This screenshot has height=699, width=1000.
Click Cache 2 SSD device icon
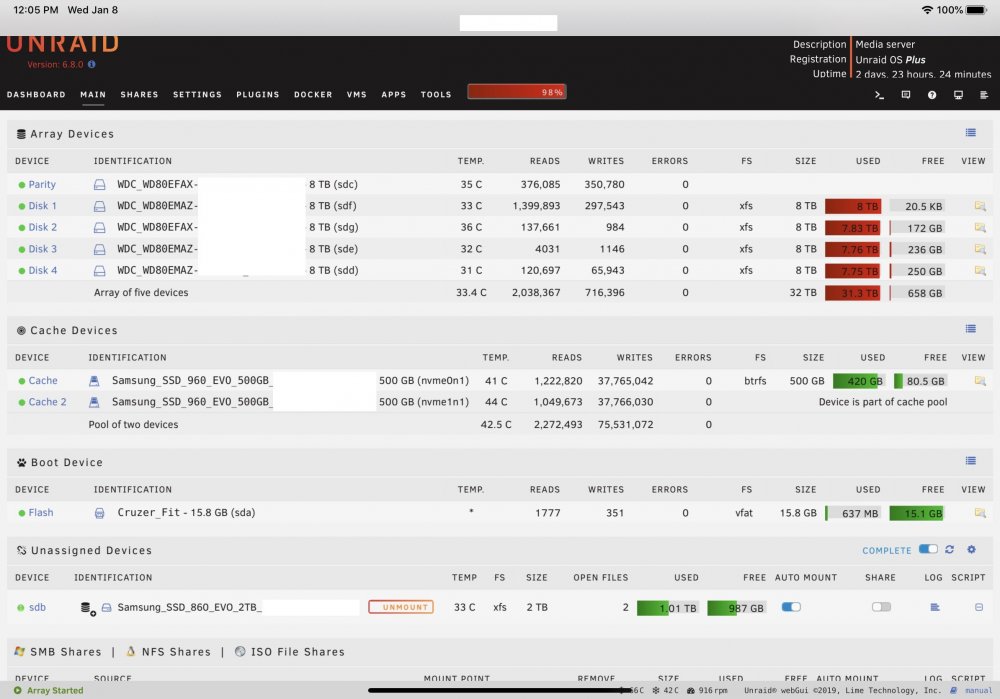tap(94, 402)
